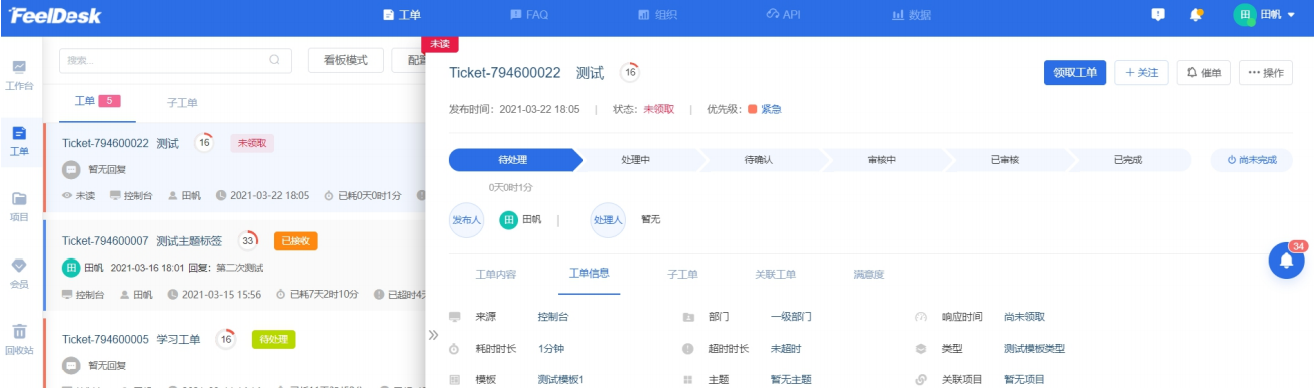Open 会员 in the left sidebar
This screenshot has width=1314, height=392.
19,273
